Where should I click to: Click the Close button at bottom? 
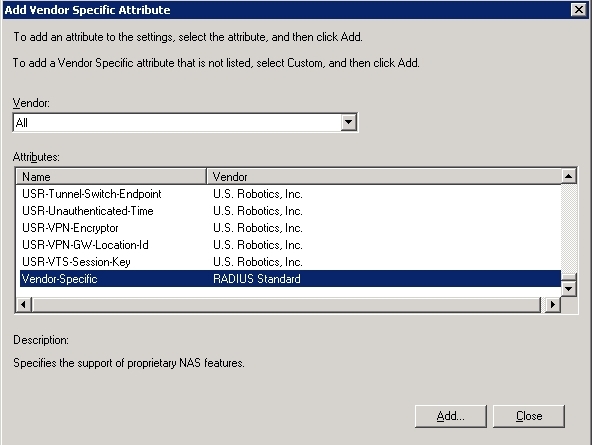pos(529,416)
